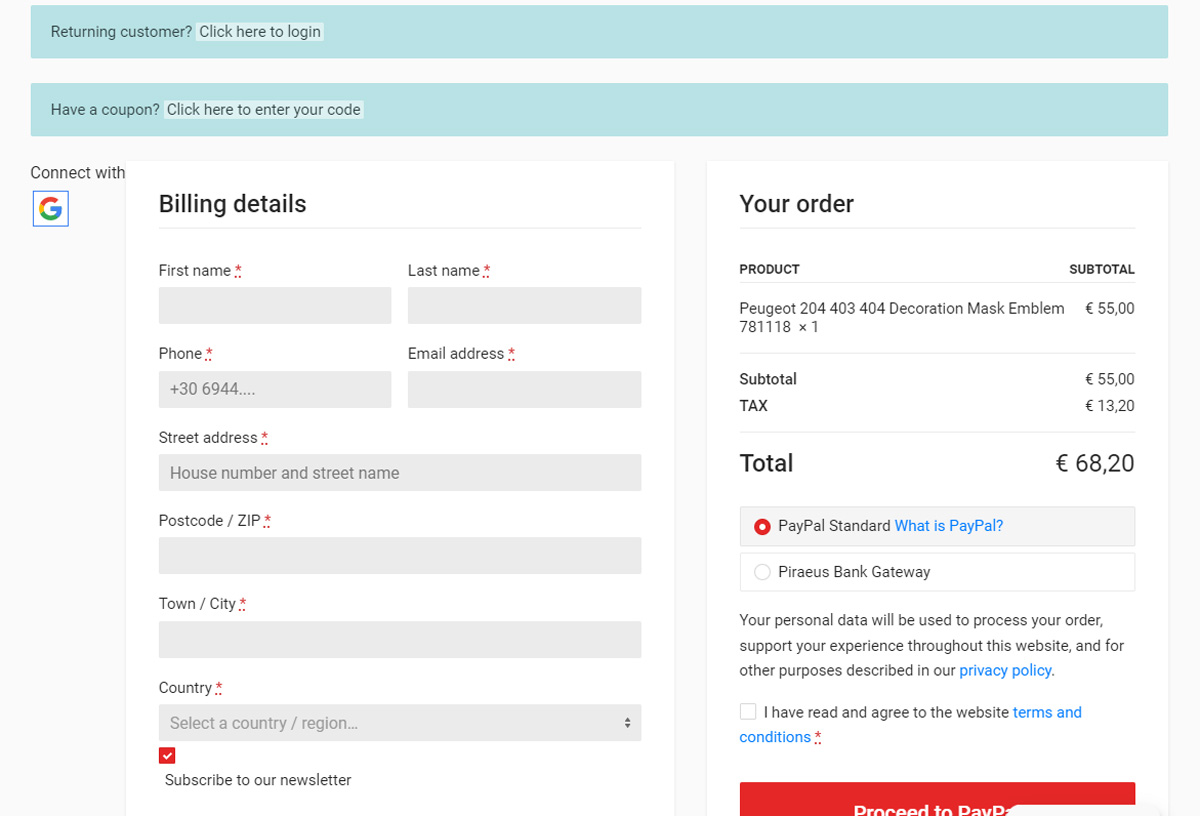
Task: Click here to login link
Action: pos(260,32)
